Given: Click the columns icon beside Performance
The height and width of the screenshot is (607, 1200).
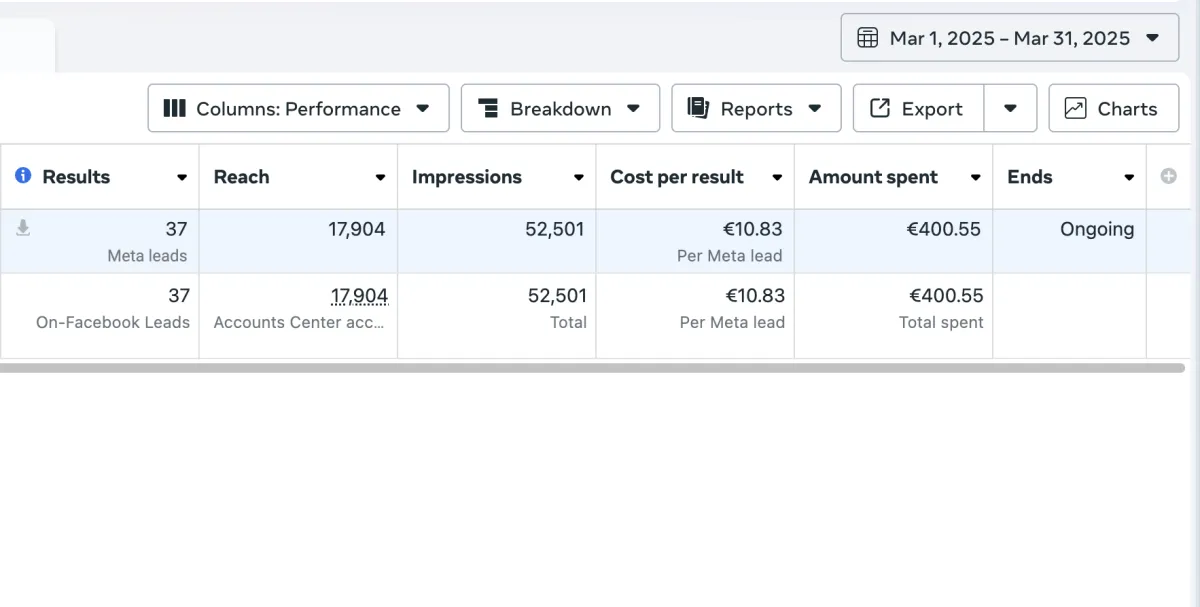Looking at the screenshot, I should click(174, 108).
